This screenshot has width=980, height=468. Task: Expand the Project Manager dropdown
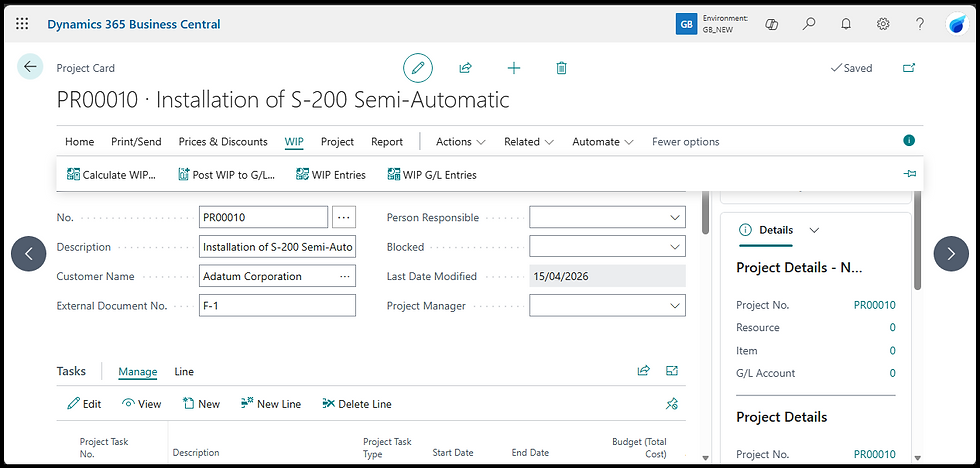click(x=674, y=306)
